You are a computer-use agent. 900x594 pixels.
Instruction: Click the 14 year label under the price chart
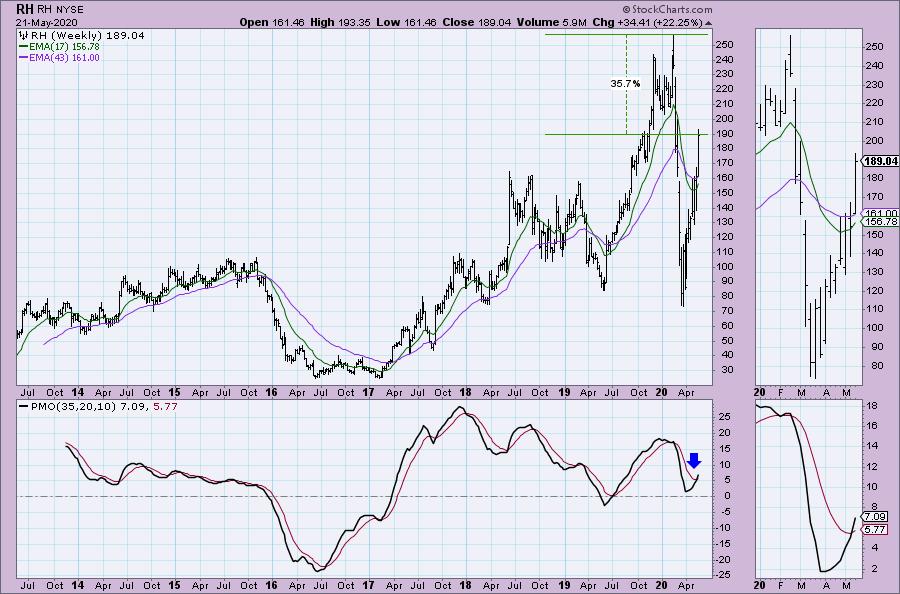coord(77,393)
